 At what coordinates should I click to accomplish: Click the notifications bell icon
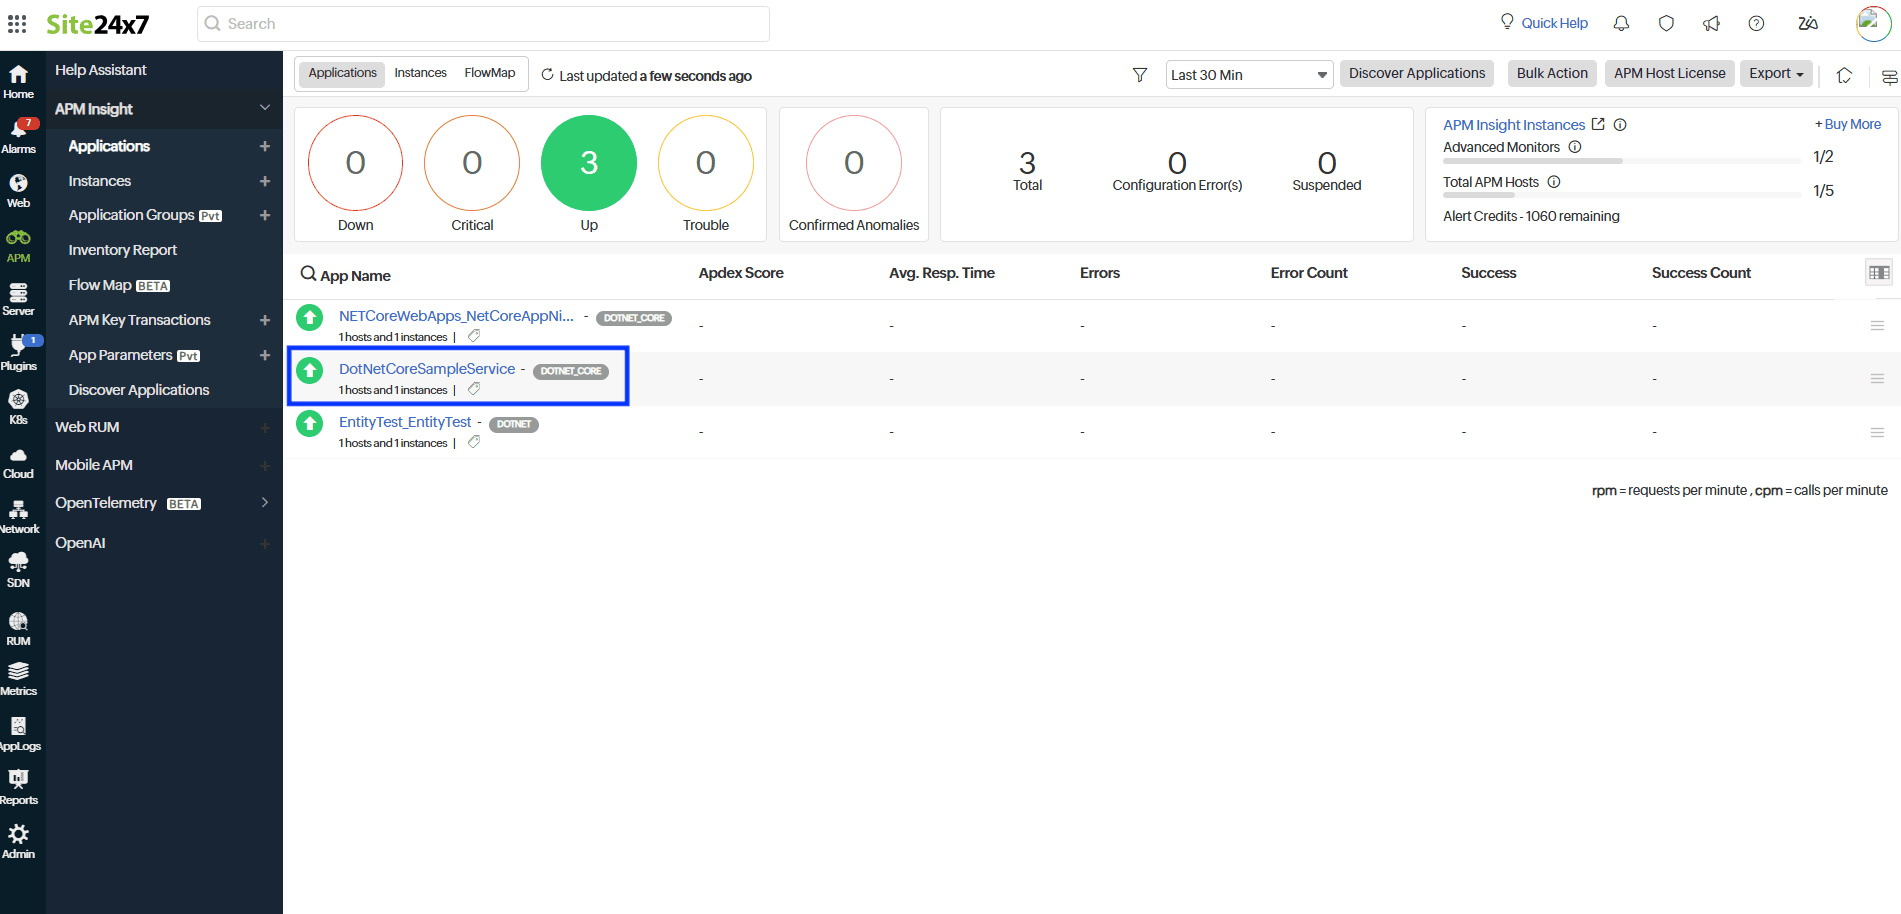1621,23
